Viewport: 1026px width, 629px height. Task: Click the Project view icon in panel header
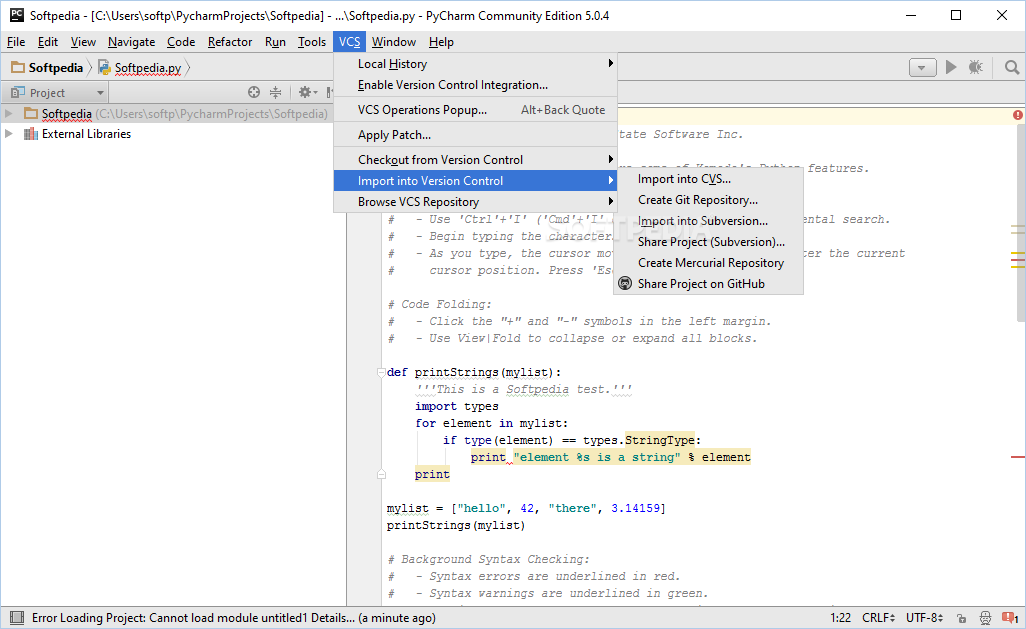(18, 92)
